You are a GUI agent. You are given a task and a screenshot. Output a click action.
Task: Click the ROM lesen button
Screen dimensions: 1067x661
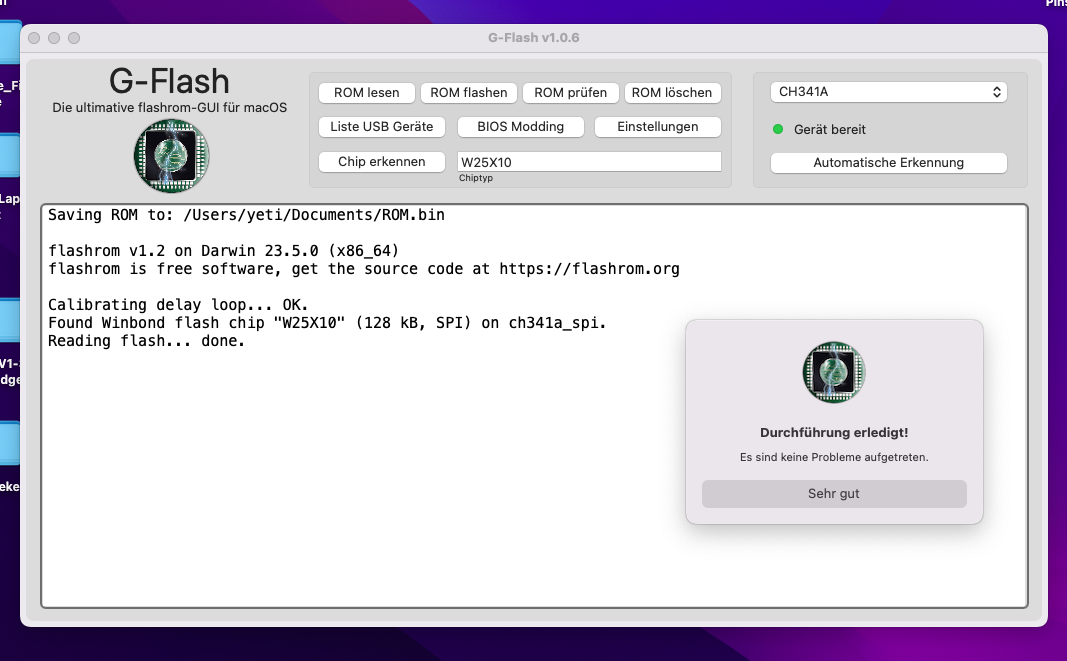pos(366,93)
